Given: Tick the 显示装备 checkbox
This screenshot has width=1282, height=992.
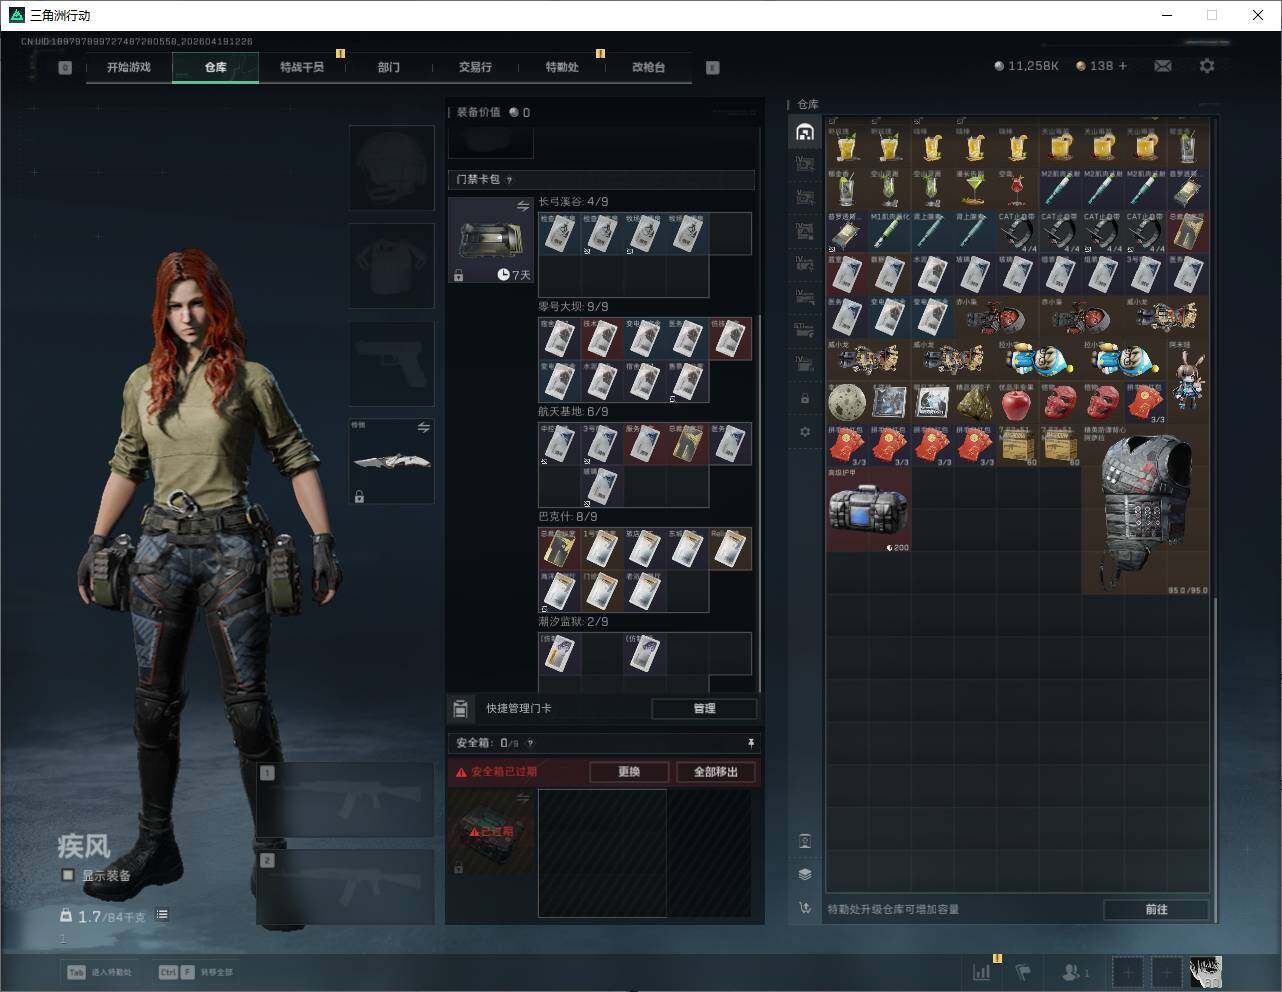Looking at the screenshot, I should click(68, 875).
